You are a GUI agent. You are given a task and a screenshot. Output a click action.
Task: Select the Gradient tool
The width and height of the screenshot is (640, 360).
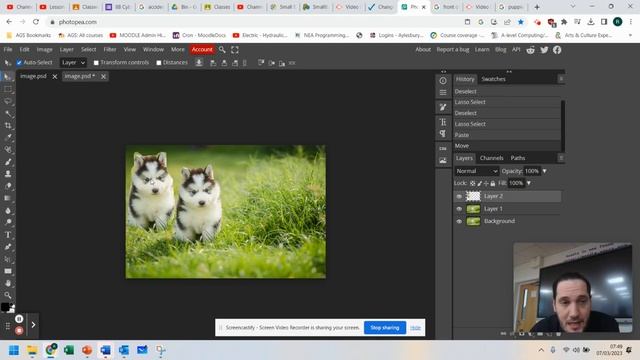7,198
